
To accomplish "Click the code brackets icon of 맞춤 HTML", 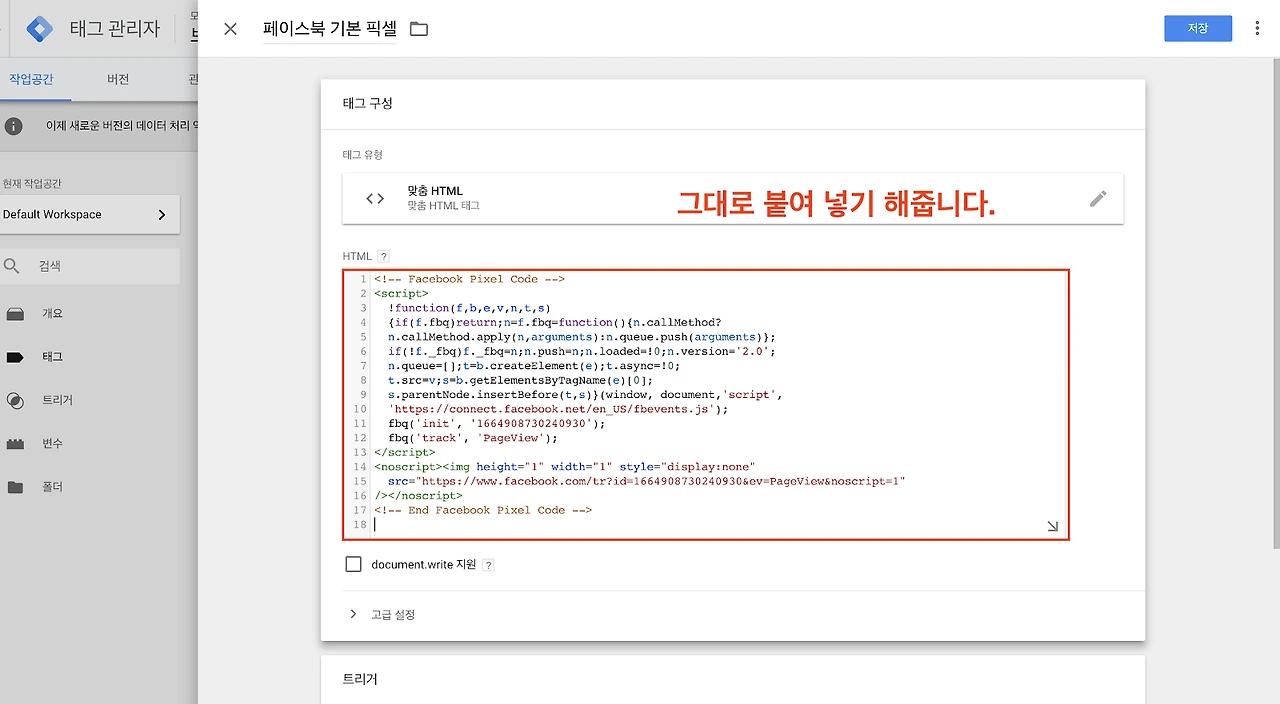I will point(375,198).
